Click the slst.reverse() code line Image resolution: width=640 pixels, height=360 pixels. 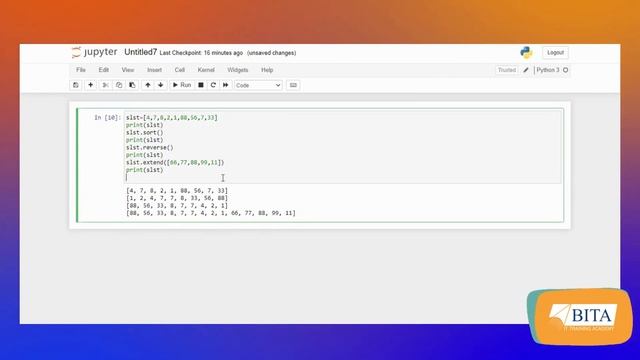point(149,148)
